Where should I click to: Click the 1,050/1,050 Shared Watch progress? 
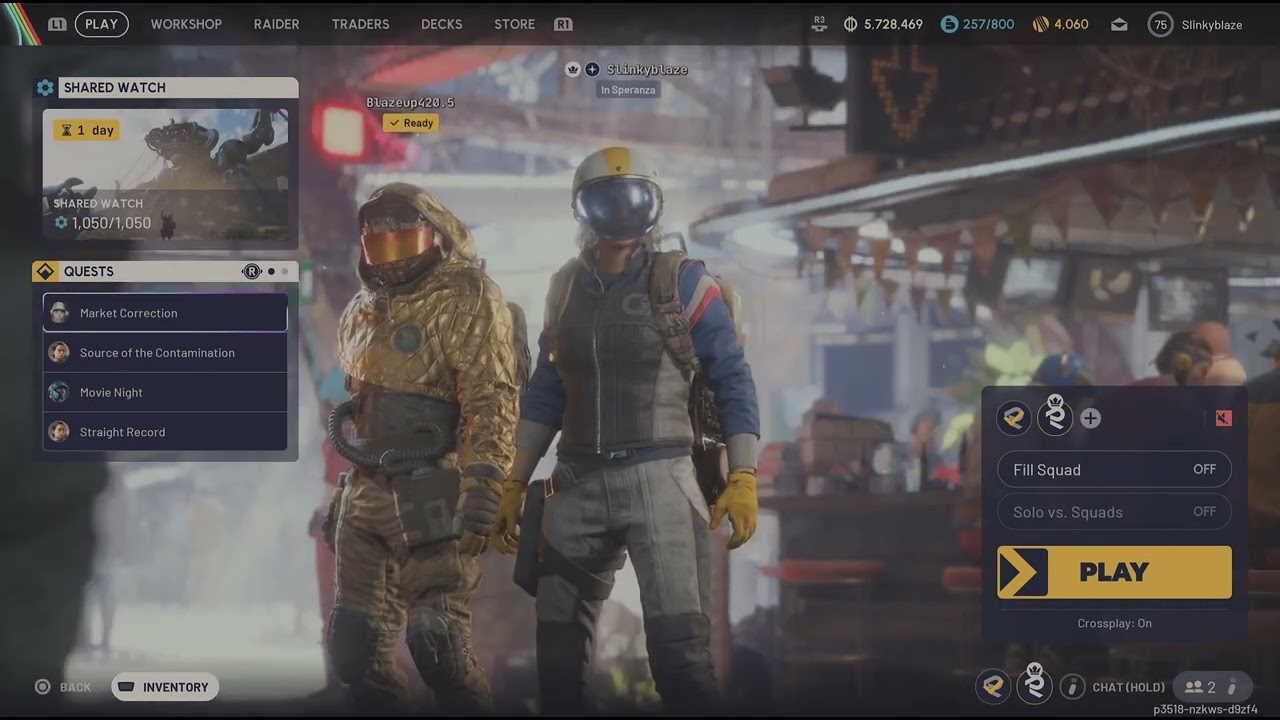coord(111,223)
